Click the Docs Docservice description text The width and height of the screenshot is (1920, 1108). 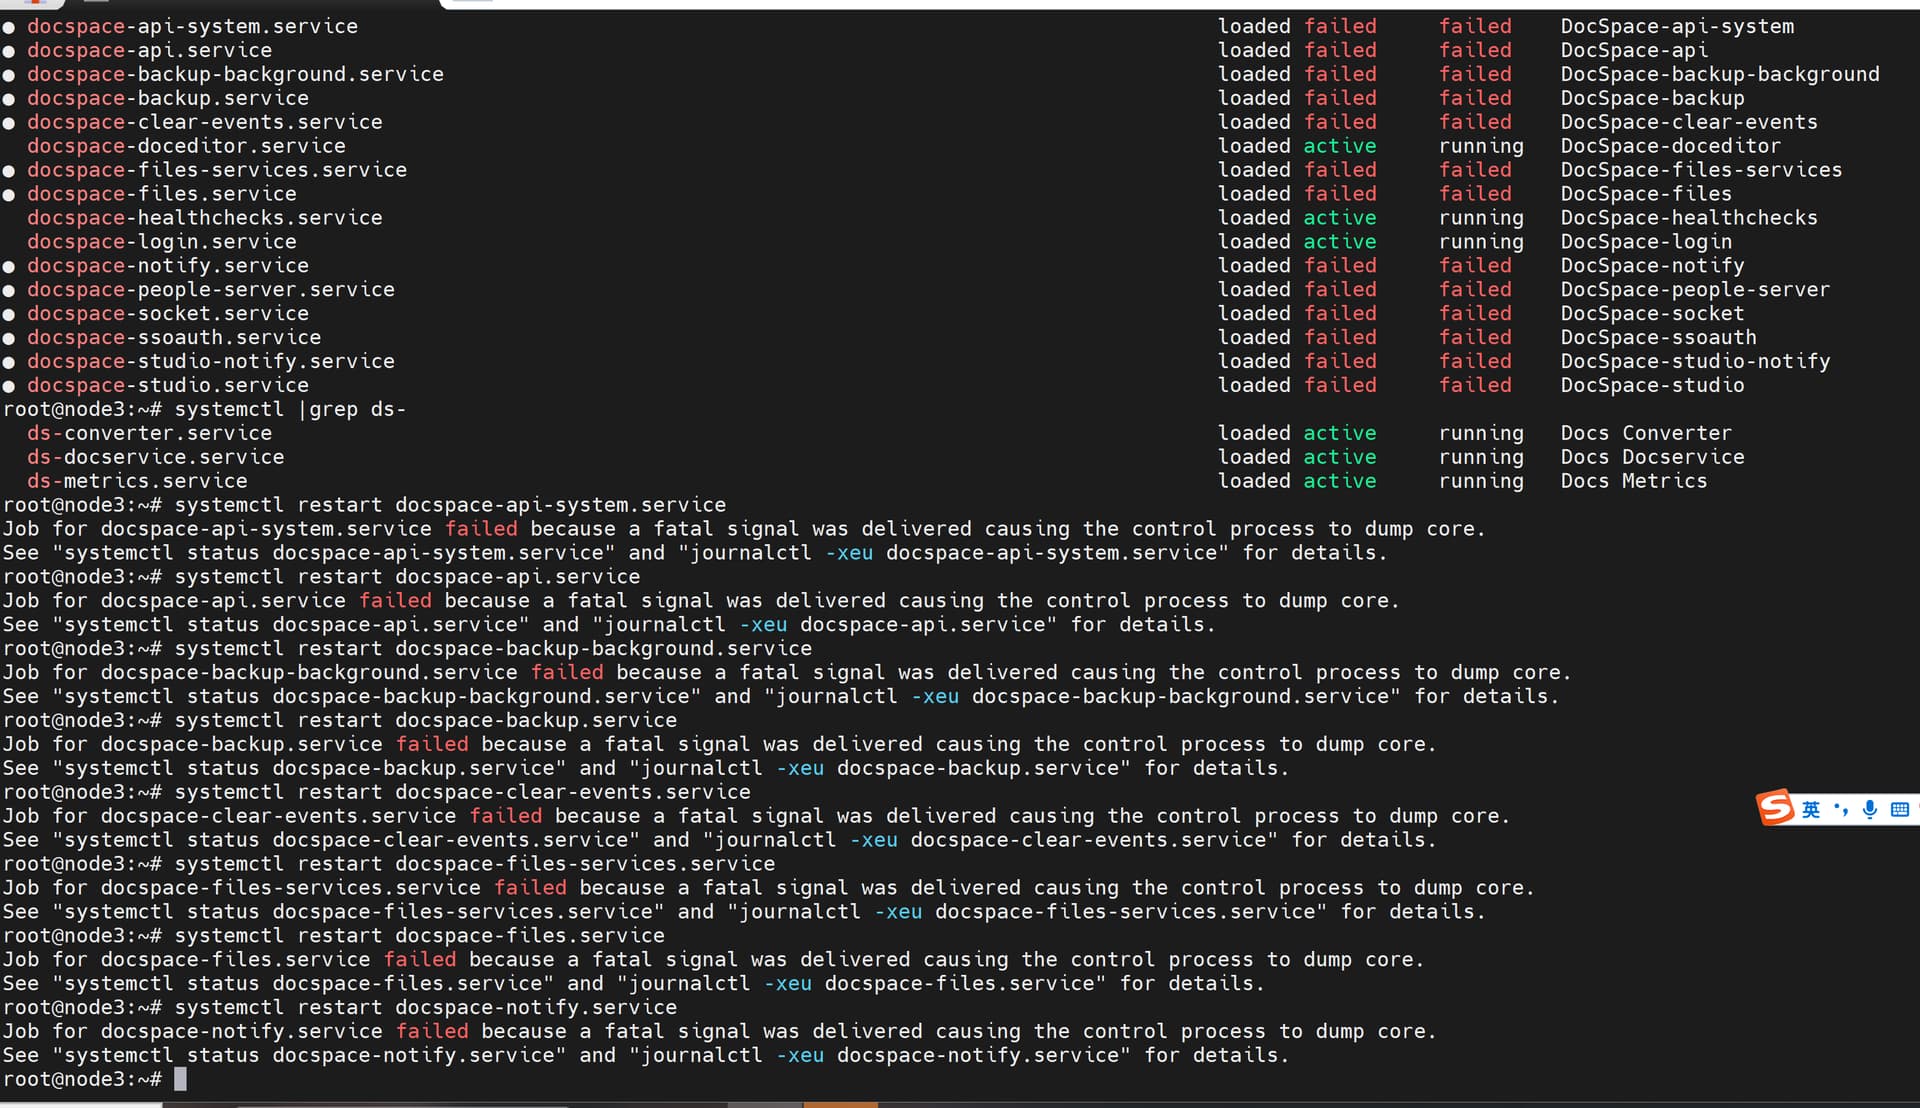tap(1652, 457)
